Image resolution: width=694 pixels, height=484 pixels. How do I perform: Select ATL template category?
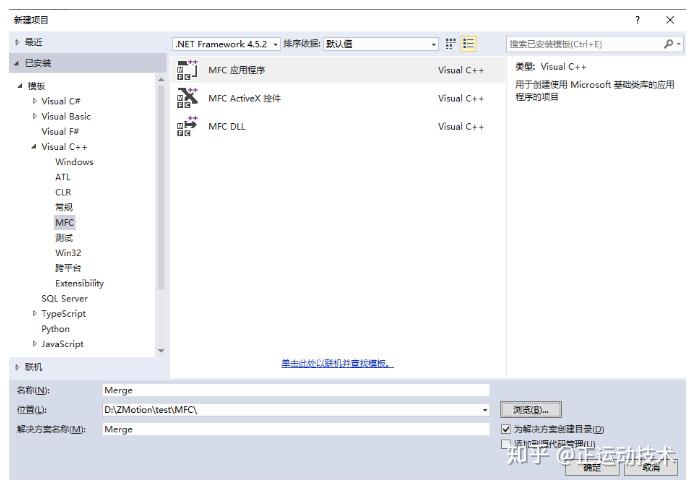[63, 177]
